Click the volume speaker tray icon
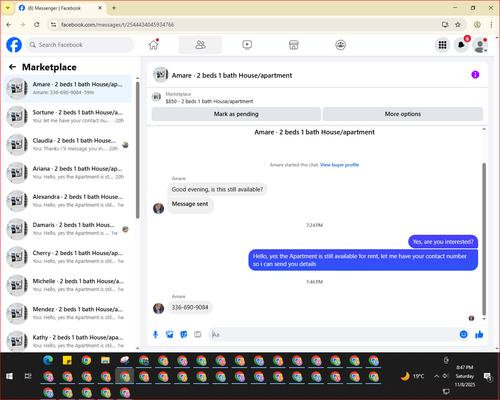Image resolution: width=500 pixels, height=400 pixels. (446, 376)
